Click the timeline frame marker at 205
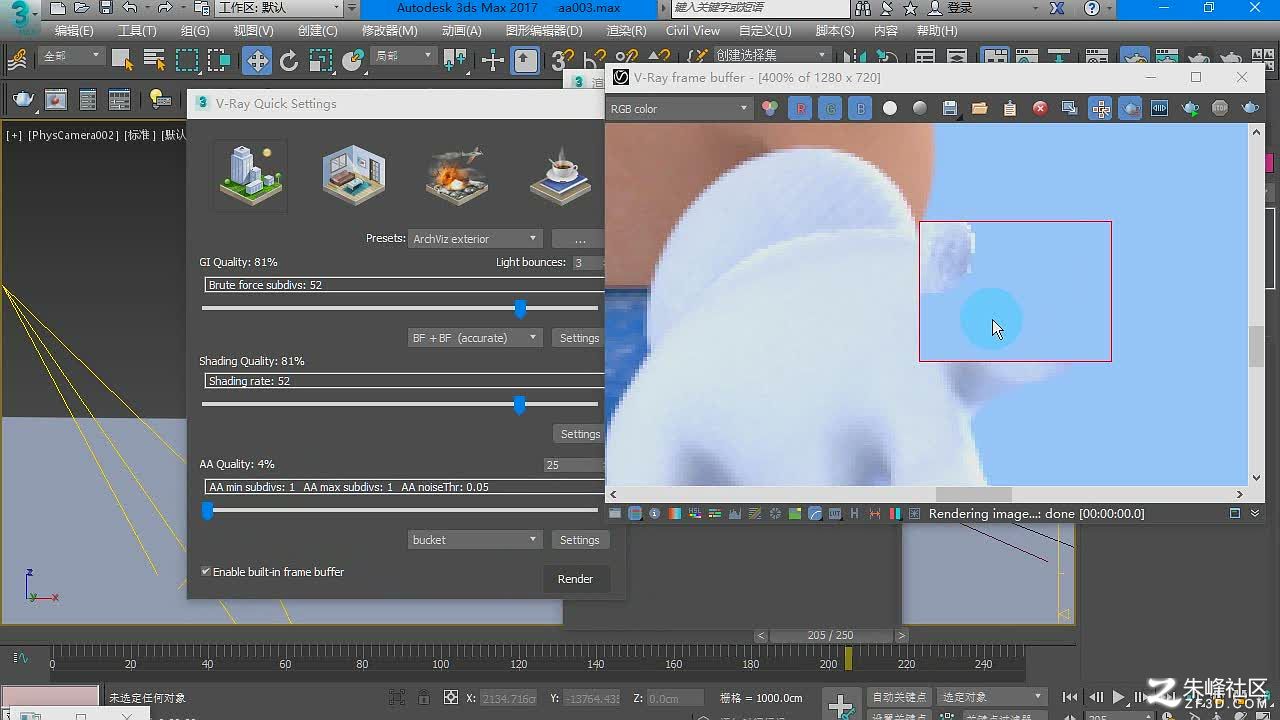 coord(849,660)
